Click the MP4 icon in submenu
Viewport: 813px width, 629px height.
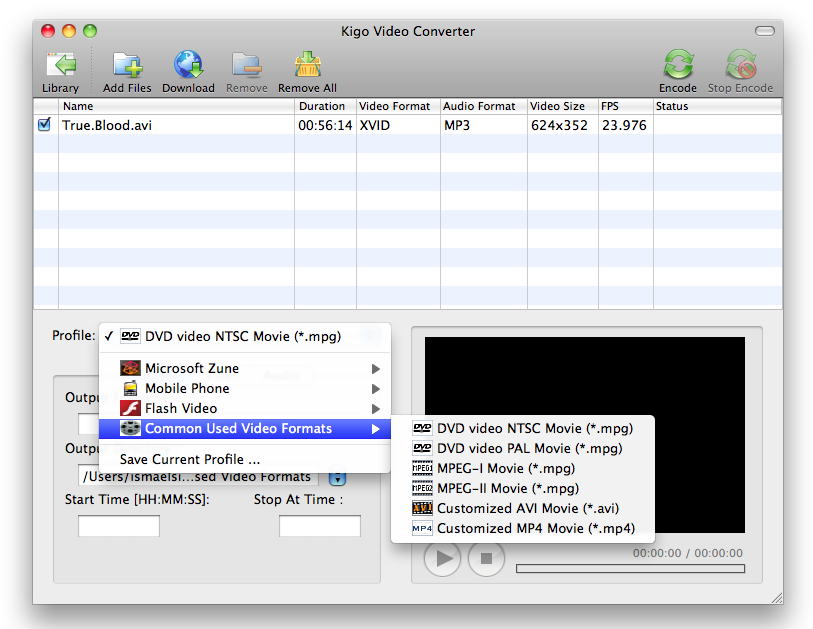pyautogui.click(x=422, y=528)
